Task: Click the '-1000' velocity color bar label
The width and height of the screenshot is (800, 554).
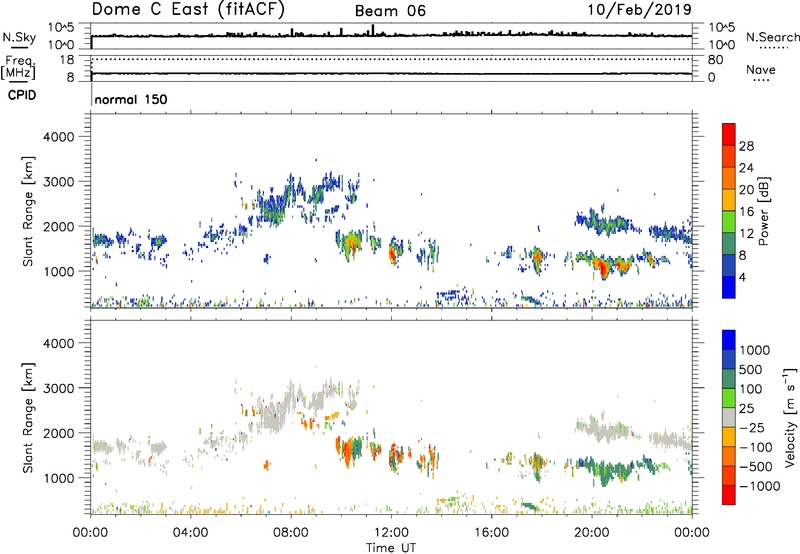Action: pos(760,486)
